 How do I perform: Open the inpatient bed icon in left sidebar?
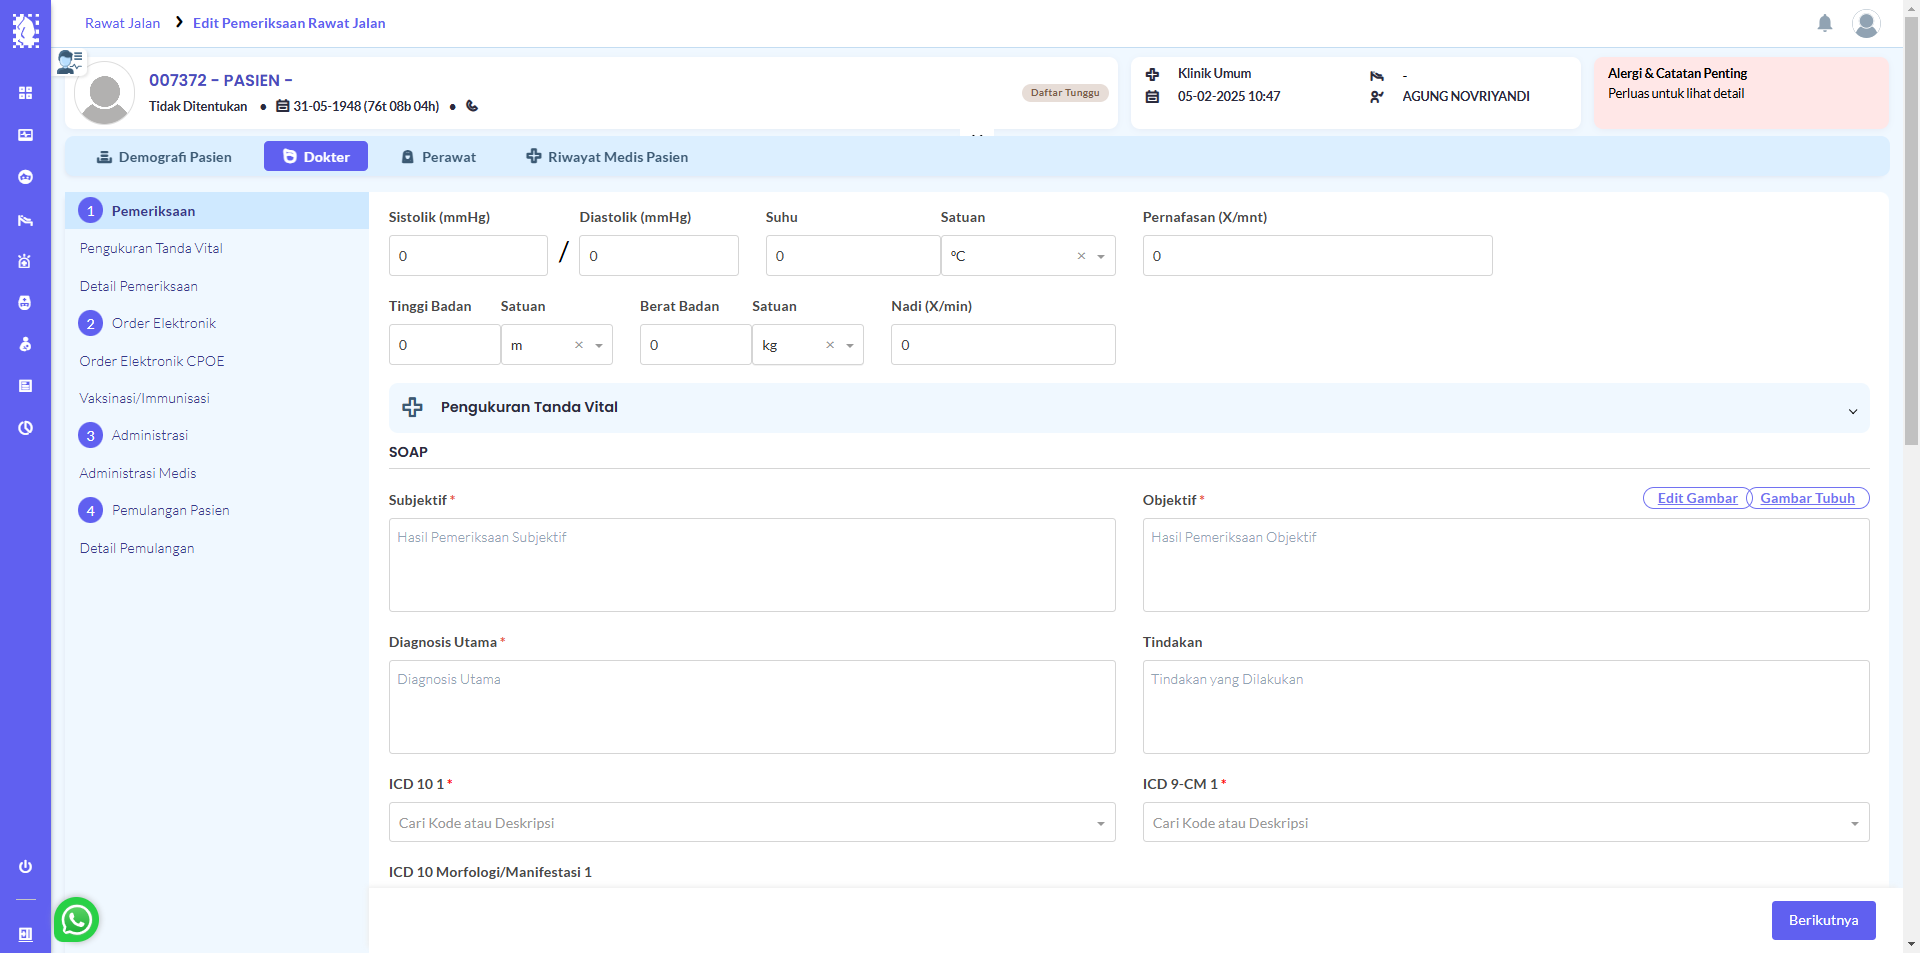tap(25, 219)
